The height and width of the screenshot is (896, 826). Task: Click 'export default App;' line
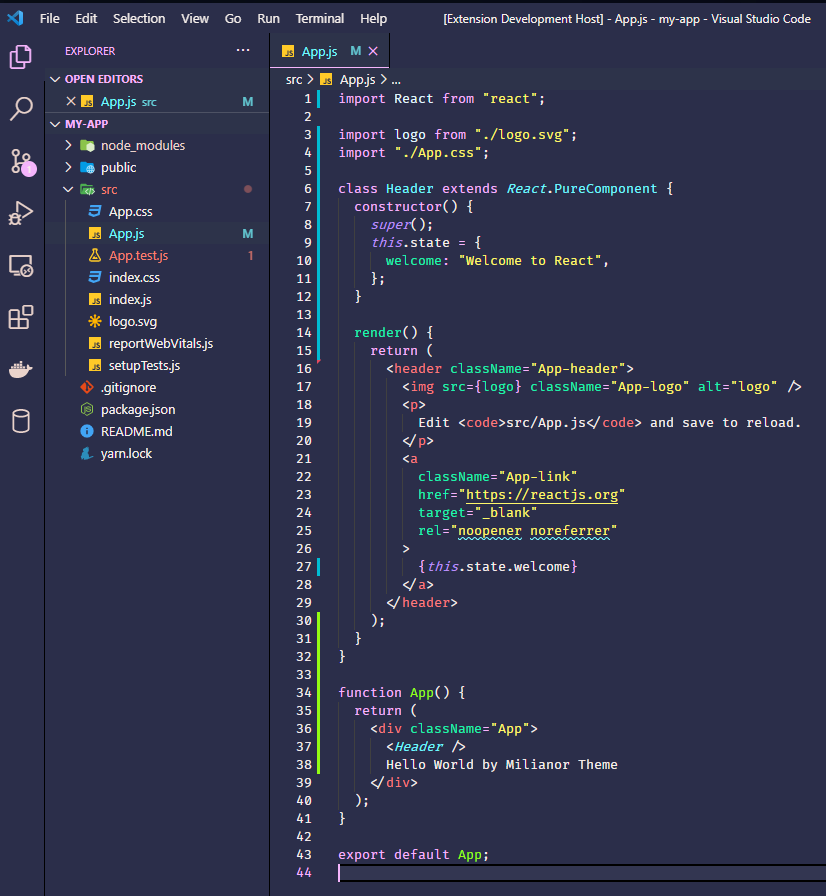[x=414, y=854]
